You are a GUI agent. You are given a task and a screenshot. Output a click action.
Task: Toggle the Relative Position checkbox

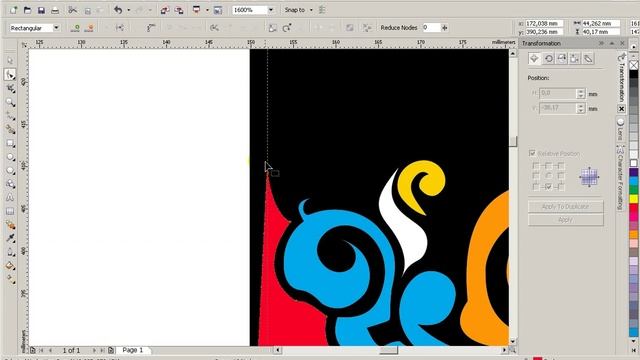click(532, 153)
